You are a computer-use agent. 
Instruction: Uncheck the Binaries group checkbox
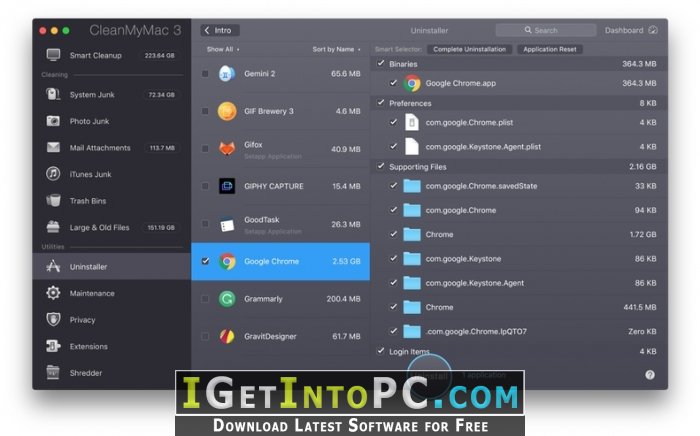[x=380, y=63]
